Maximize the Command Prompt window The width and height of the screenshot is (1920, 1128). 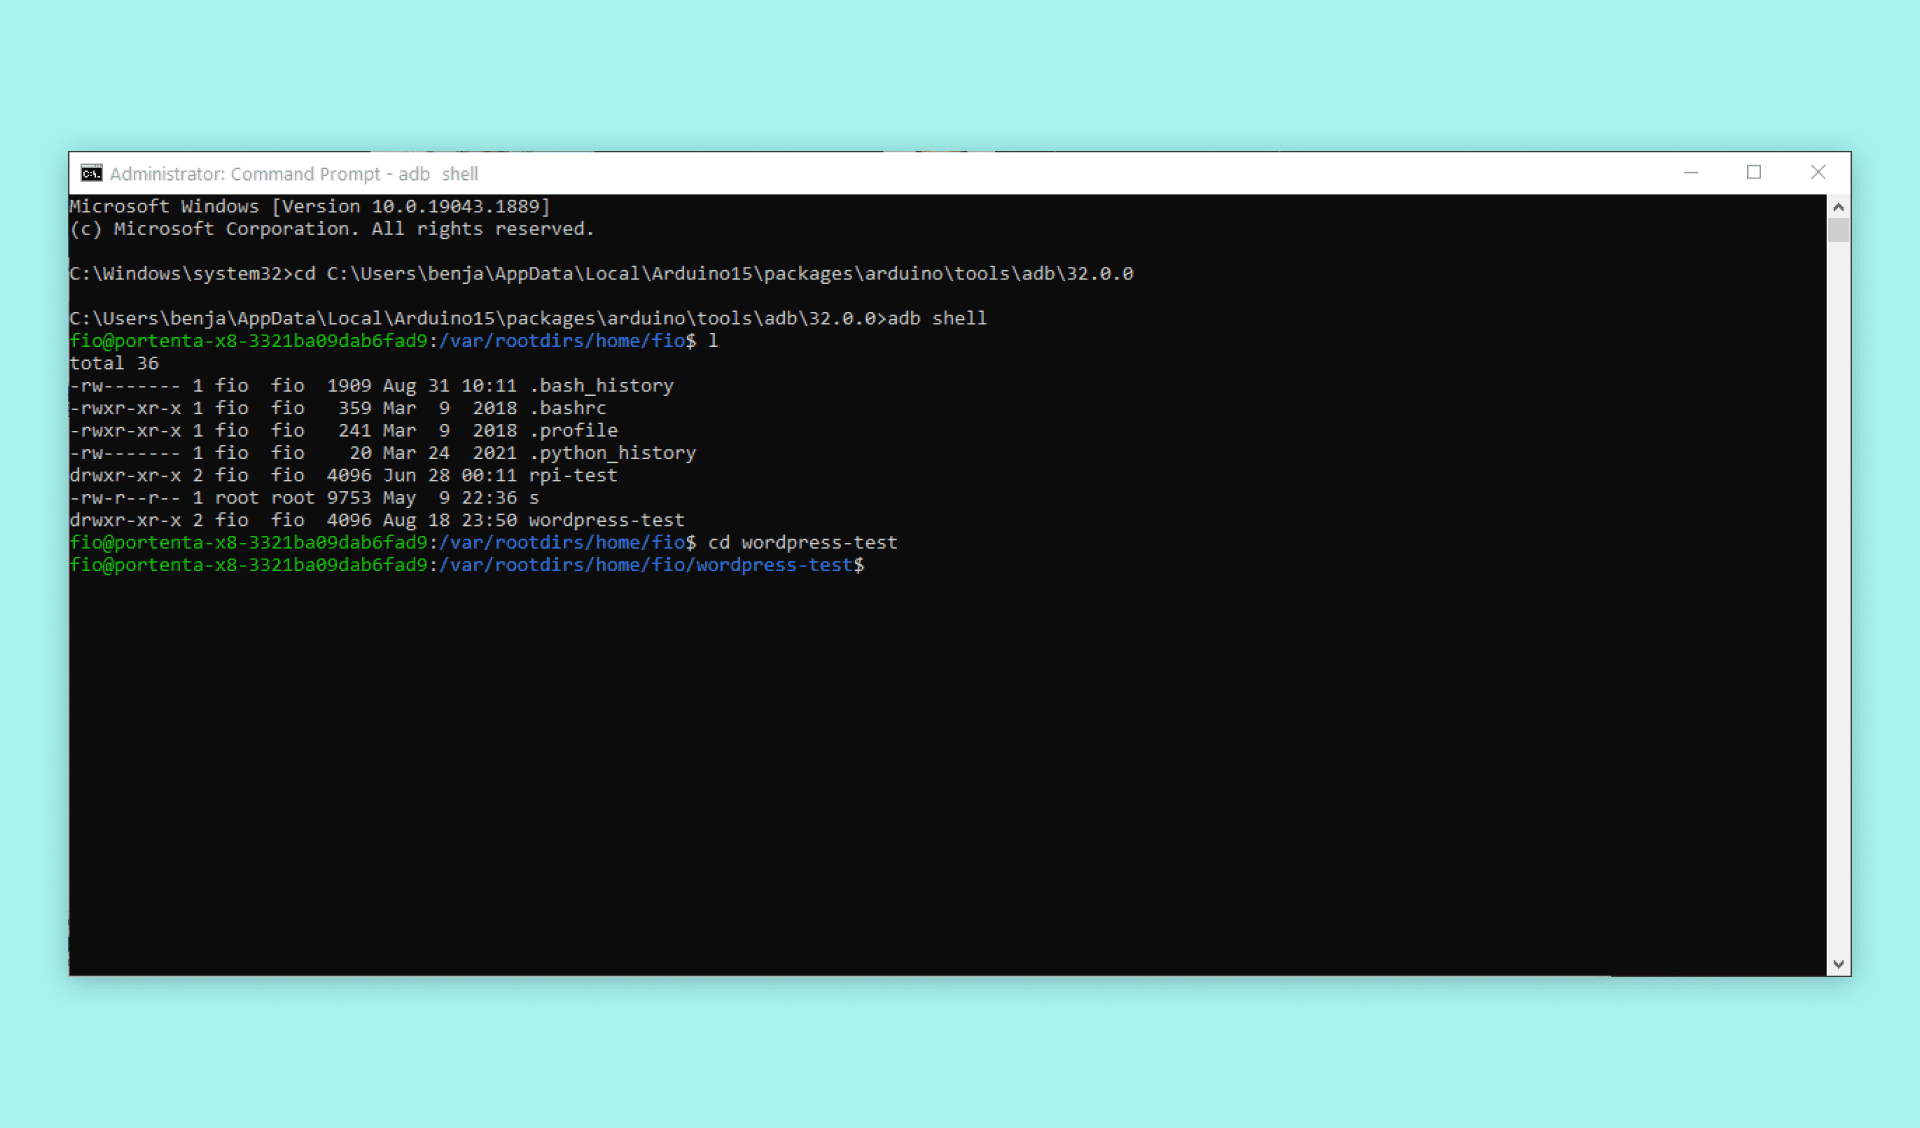tap(1753, 173)
